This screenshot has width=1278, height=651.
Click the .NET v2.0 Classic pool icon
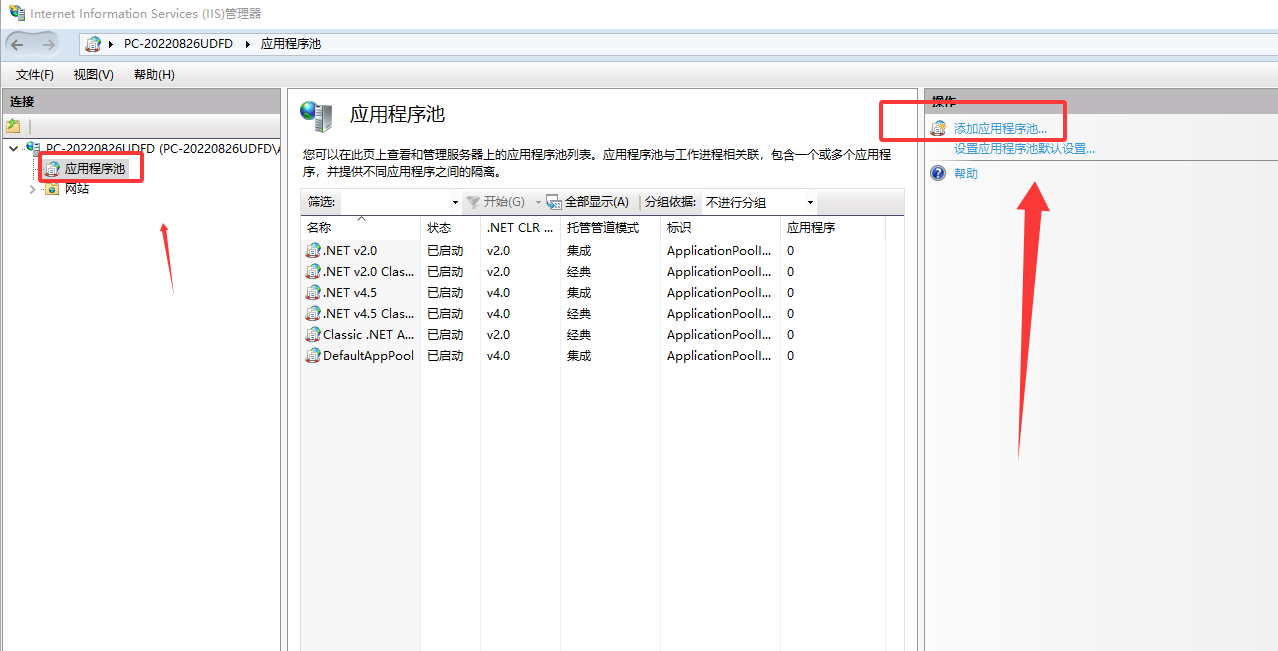coord(313,271)
